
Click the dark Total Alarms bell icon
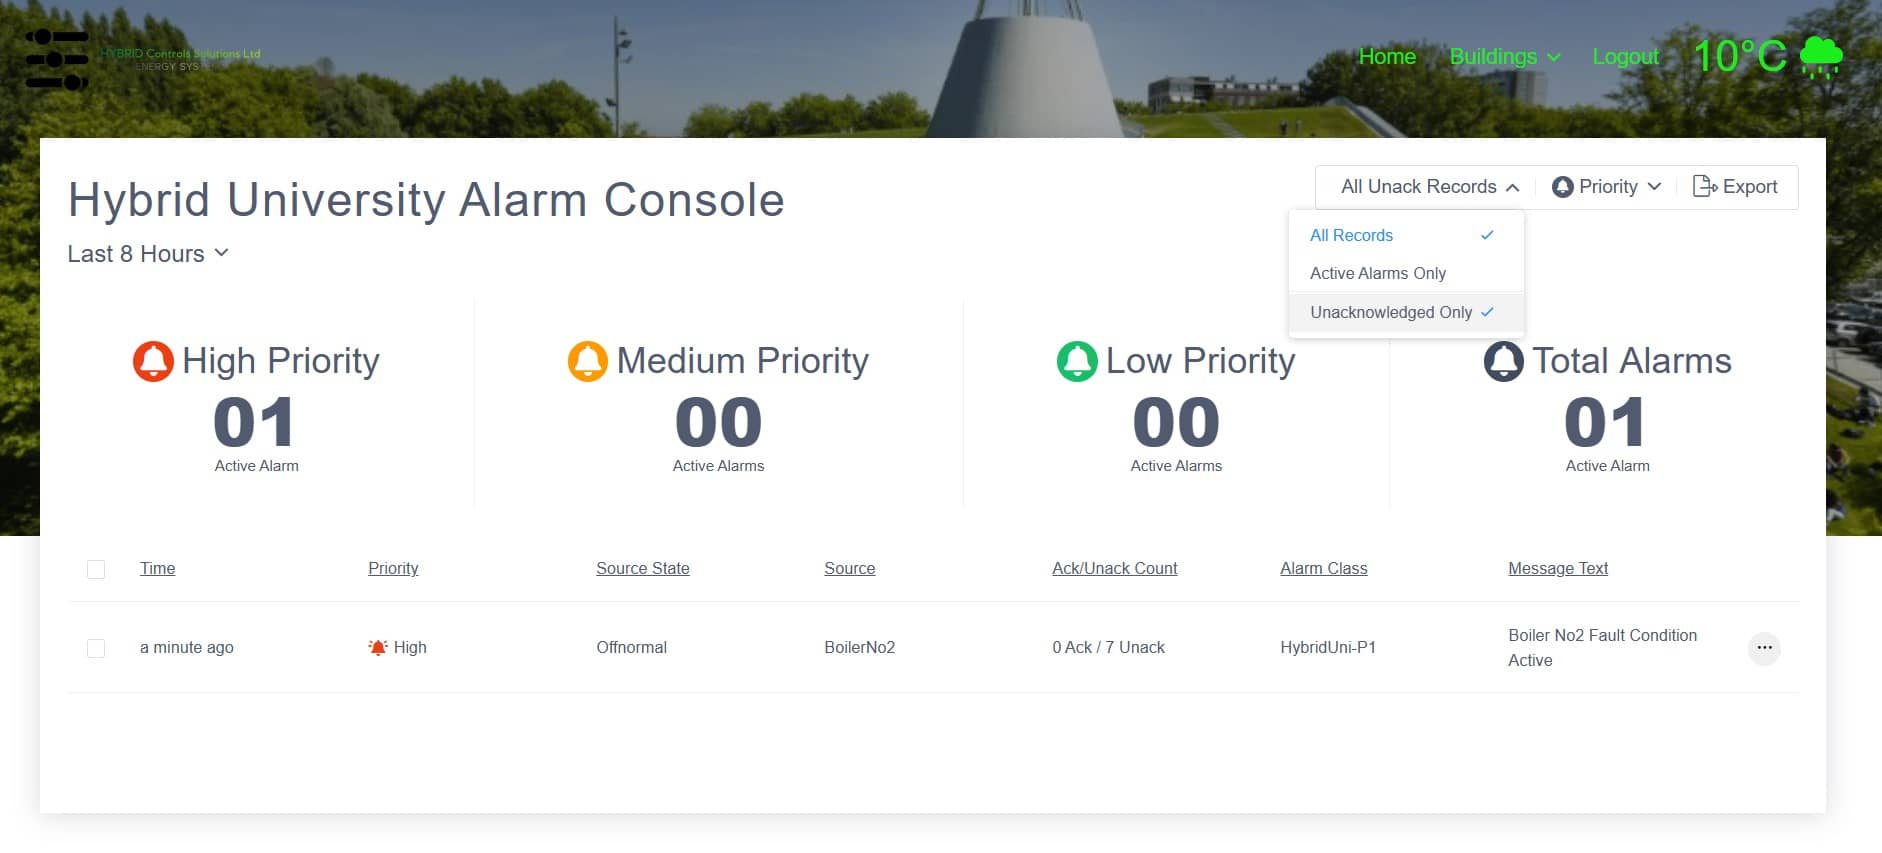point(1503,361)
